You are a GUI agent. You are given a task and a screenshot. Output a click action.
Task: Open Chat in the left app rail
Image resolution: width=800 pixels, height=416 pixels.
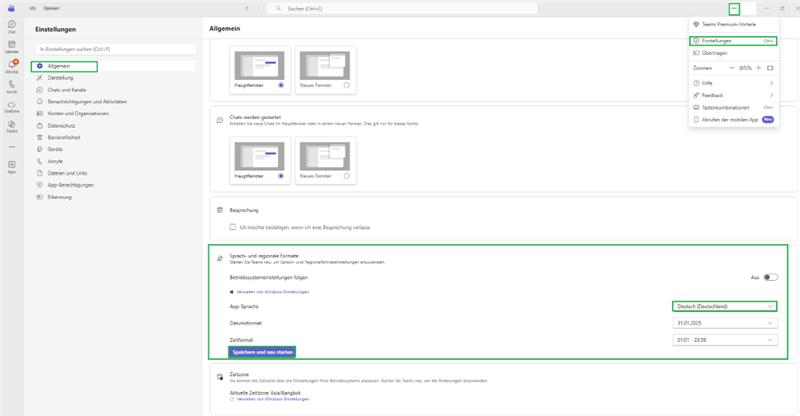tap(12, 27)
